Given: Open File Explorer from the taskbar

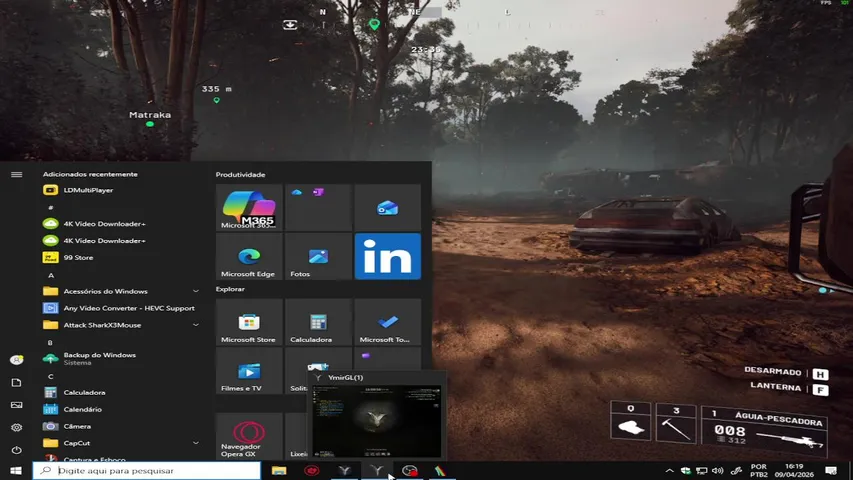Looking at the screenshot, I should click(x=279, y=471).
